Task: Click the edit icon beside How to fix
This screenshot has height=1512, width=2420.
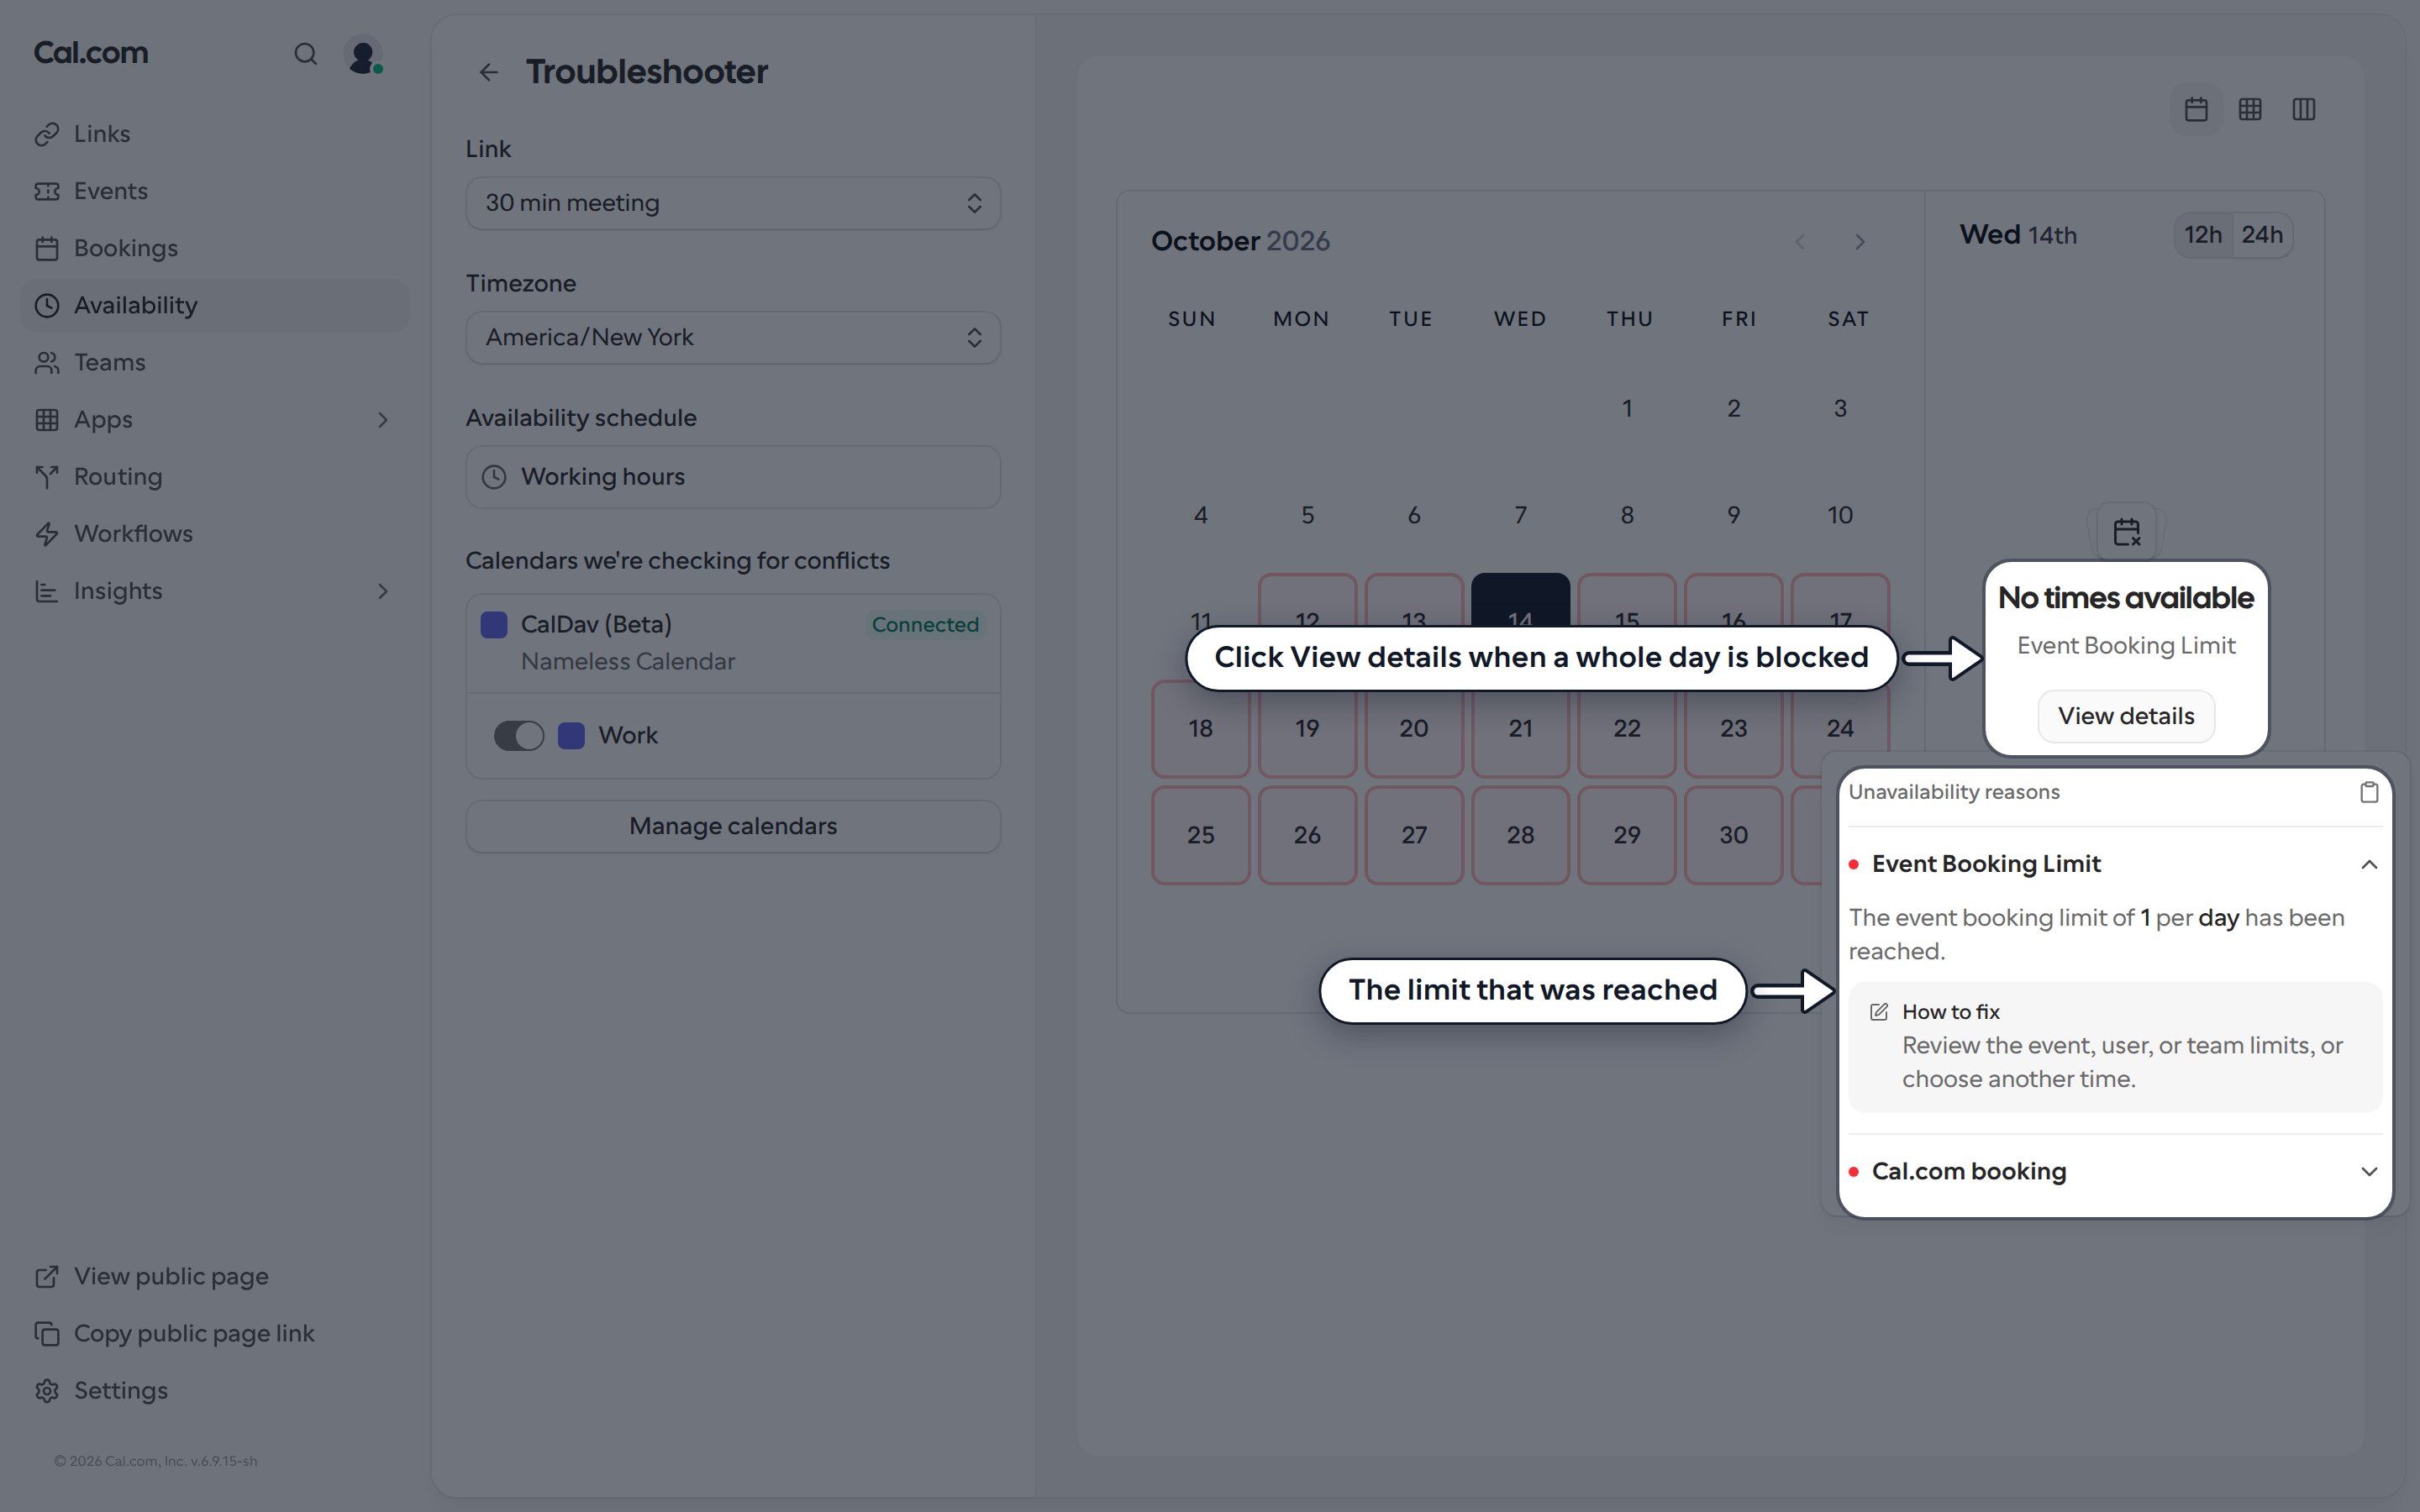Action: (1879, 1012)
